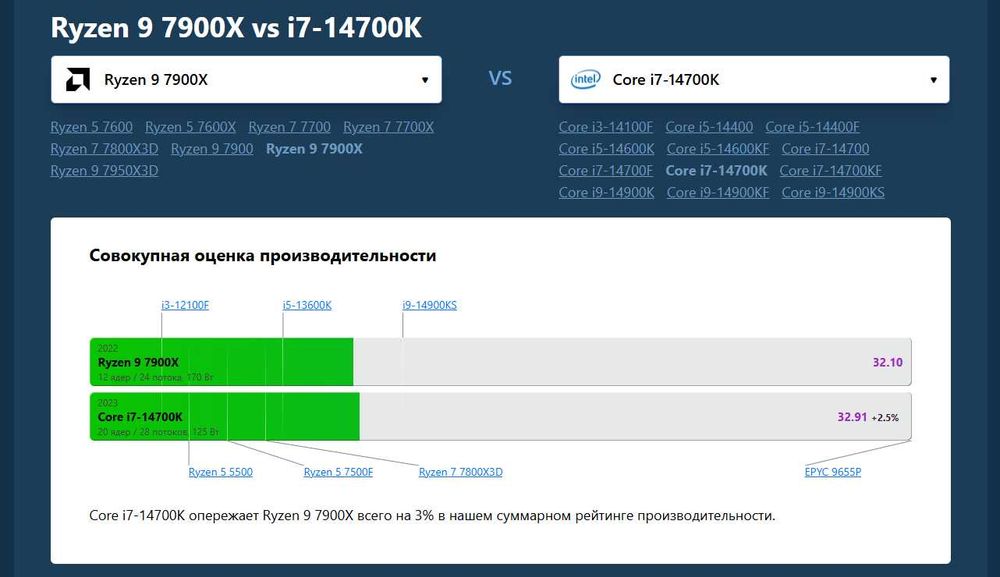This screenshot has height=577, width=1000.
Task: Click the summary sentence below the chart
Action: [432, 515]
